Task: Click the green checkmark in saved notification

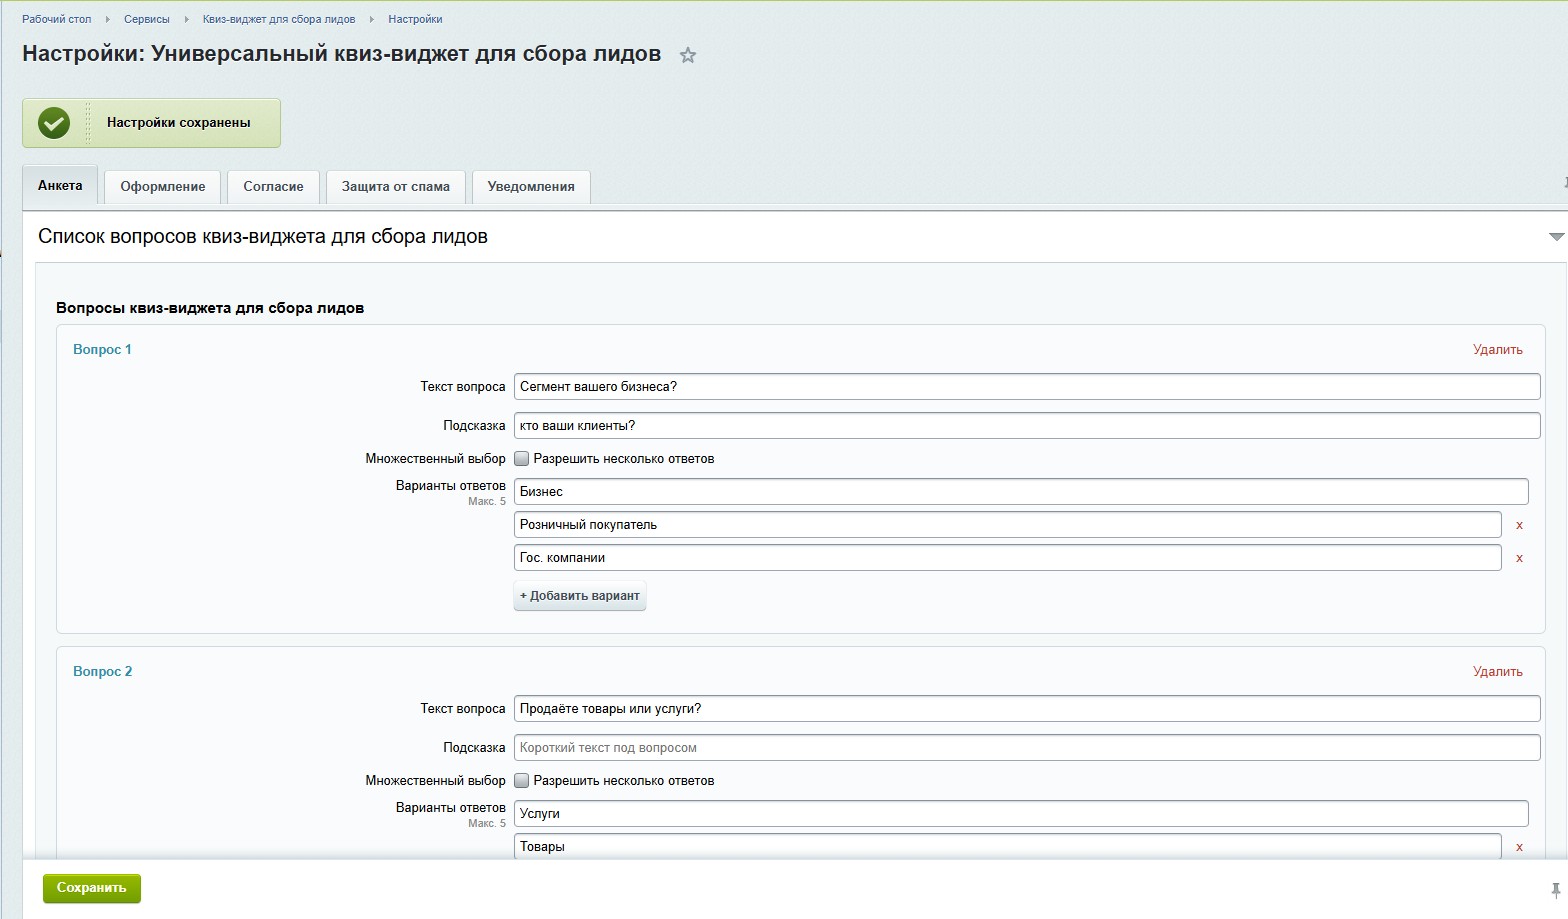Action: tap(54, 123)
